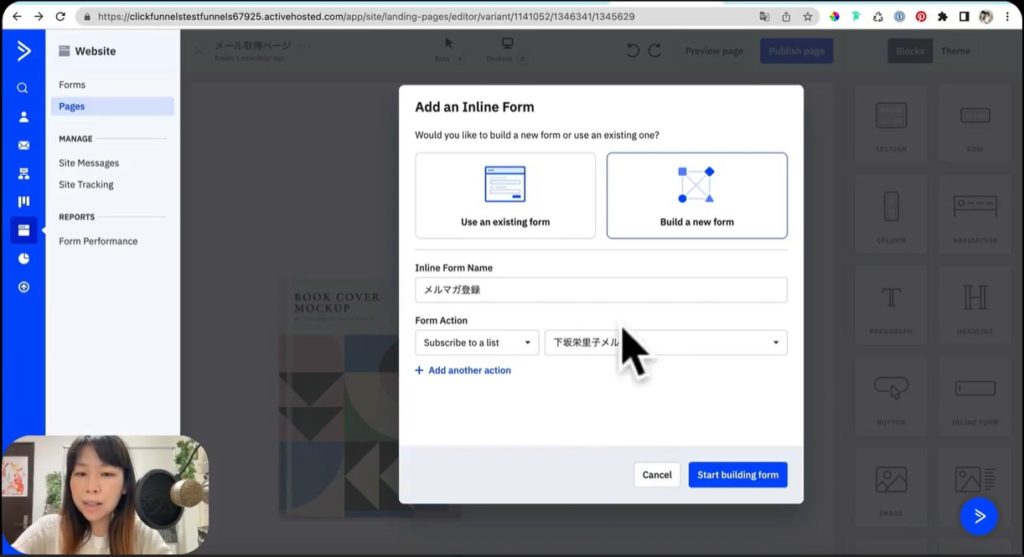Screen dimensions: 1024x557
Task: Expand the 'Subscribe to a list' dropdown
Action: [477, 343]
